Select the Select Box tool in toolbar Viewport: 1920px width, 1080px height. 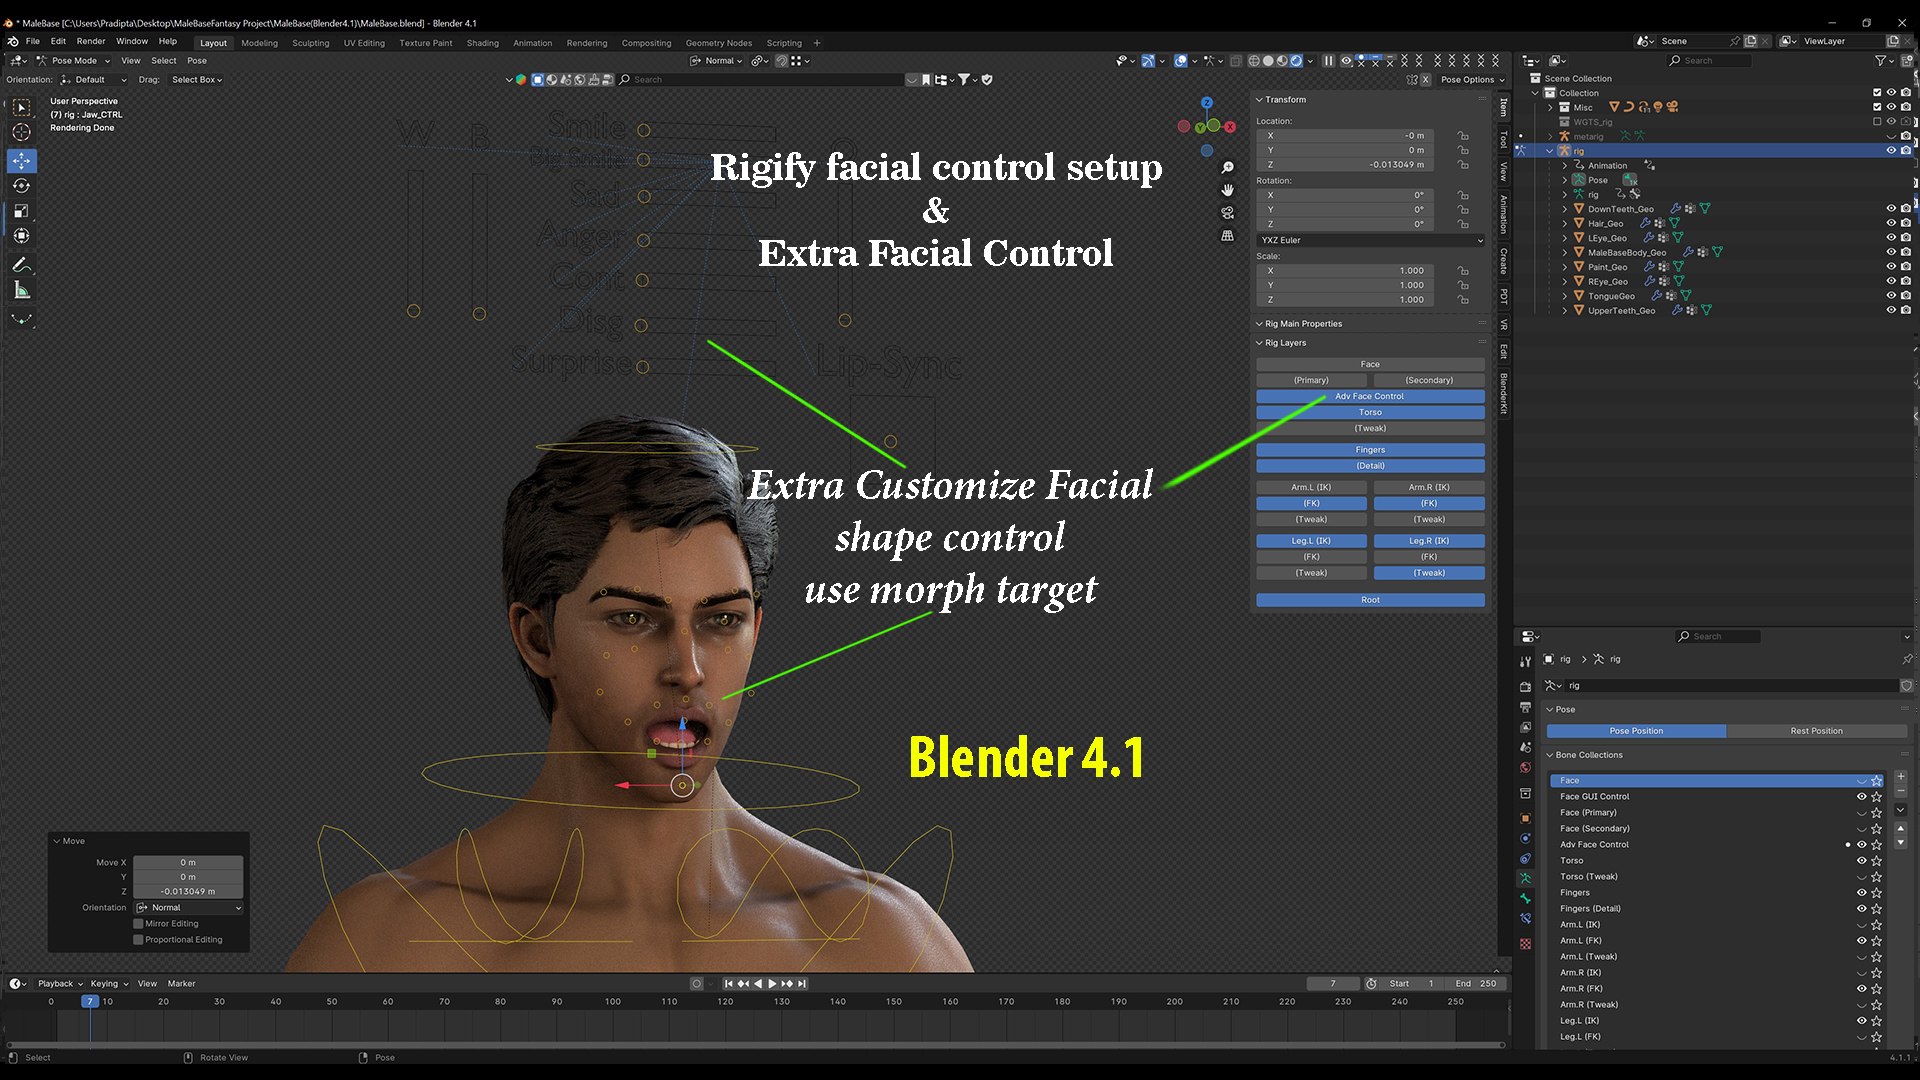coord(21,107)
